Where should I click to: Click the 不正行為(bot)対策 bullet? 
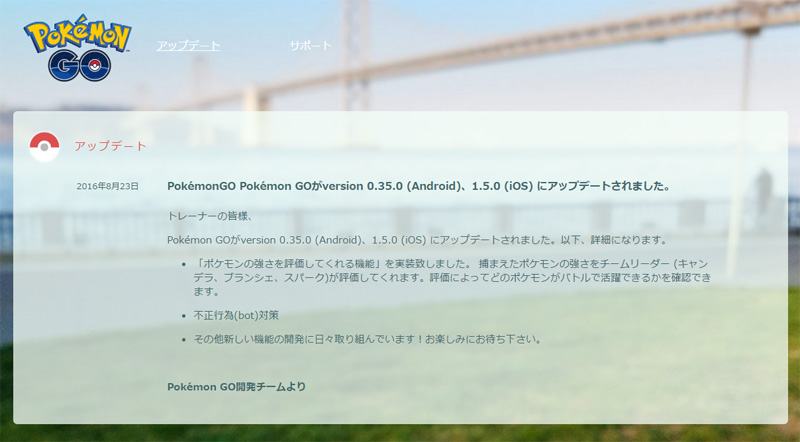click(236, 315)
